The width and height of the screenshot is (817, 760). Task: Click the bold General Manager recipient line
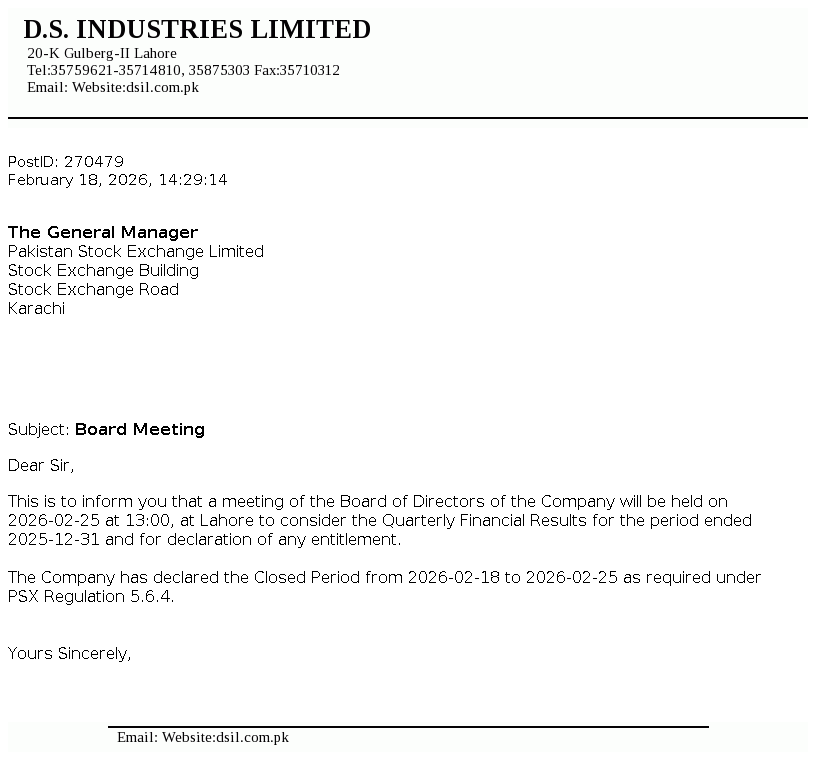pyautogui.click(x=103, y=232)
